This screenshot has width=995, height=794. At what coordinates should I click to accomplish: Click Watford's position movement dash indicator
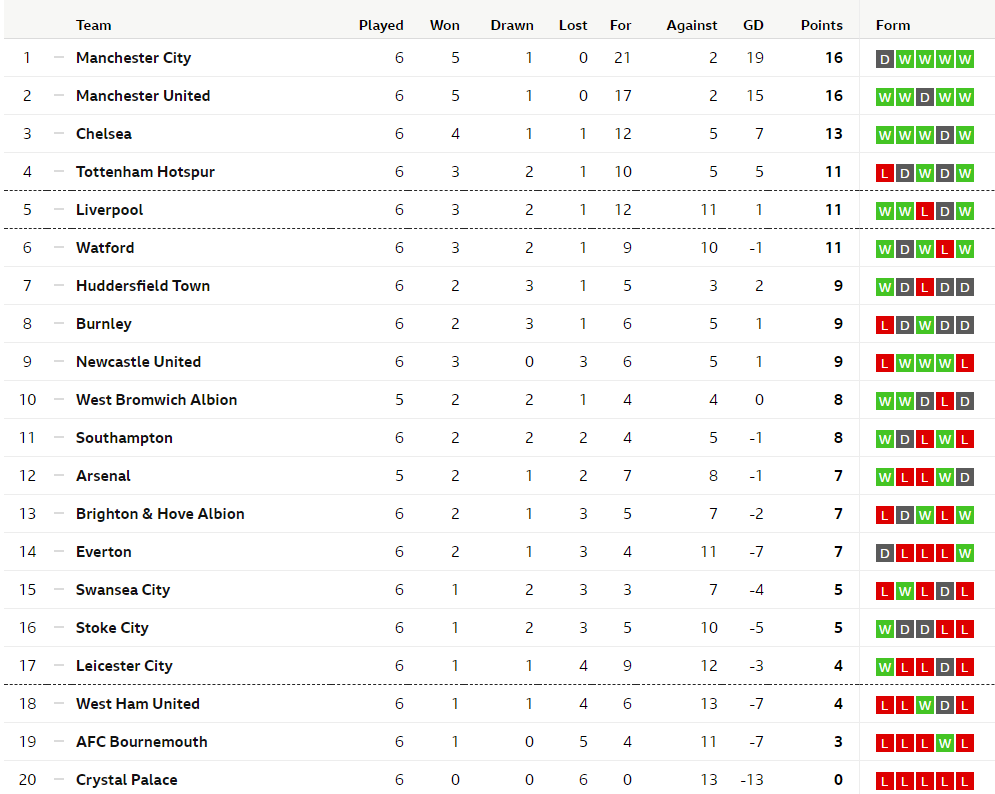click(59, 247)
